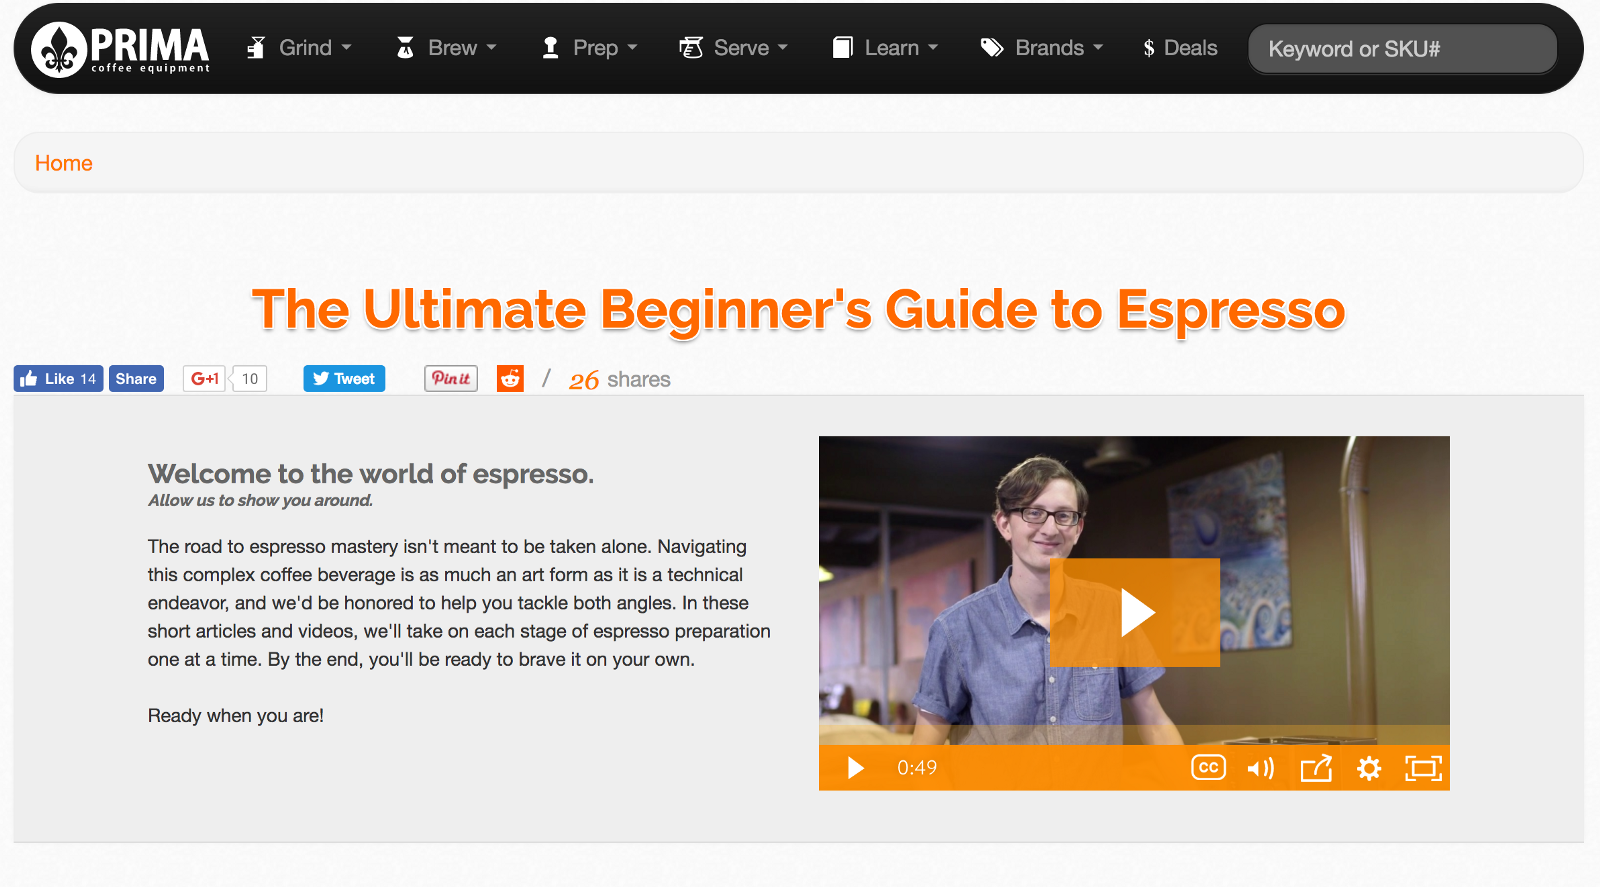Viewport: 1600px width, 887px height.
Task: Click The Ultimate Beginner's Guide to Espresso heading
Action: tap(798, 309)
